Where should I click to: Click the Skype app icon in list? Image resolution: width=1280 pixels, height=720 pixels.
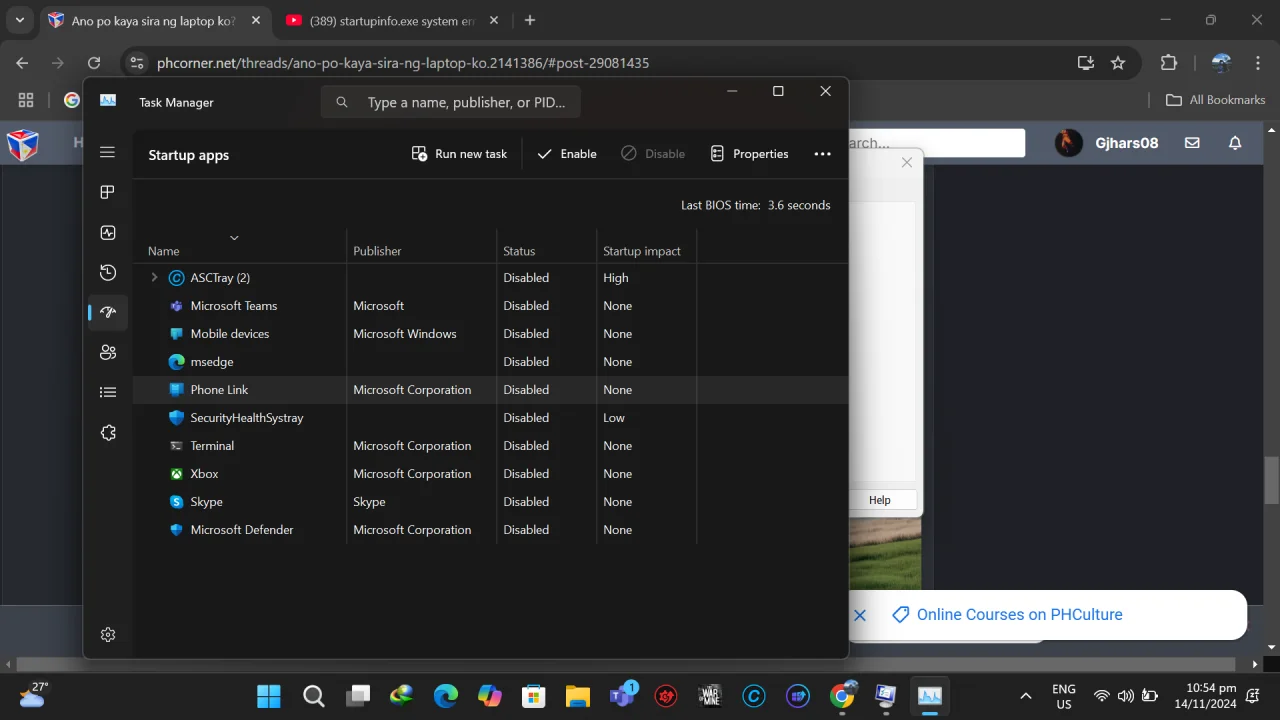(x=176, y=502)
